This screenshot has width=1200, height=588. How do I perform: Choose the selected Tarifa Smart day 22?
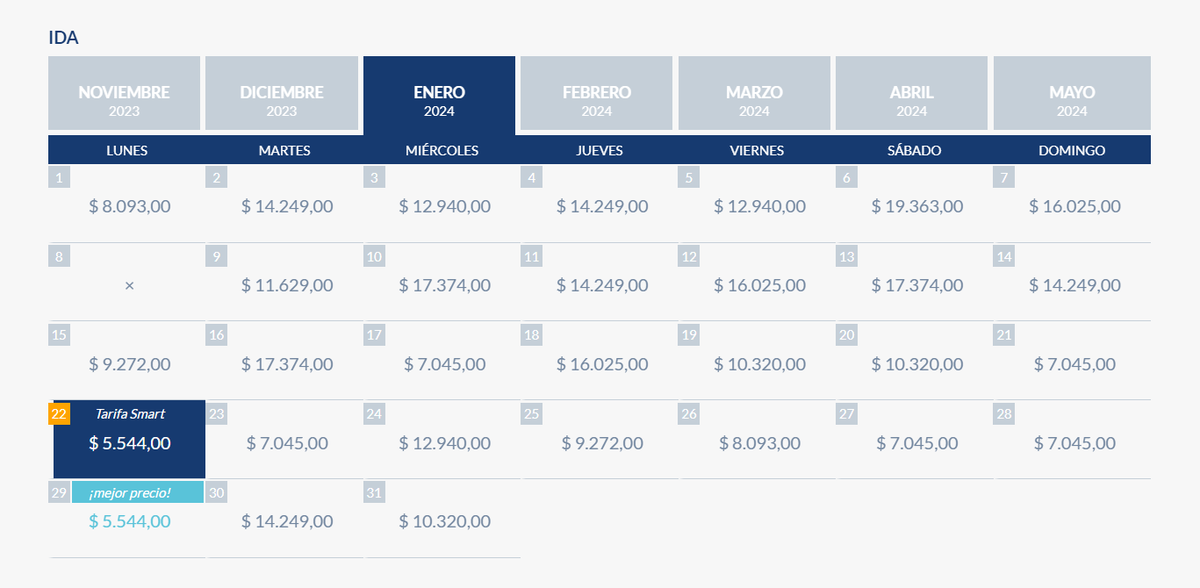129,440
